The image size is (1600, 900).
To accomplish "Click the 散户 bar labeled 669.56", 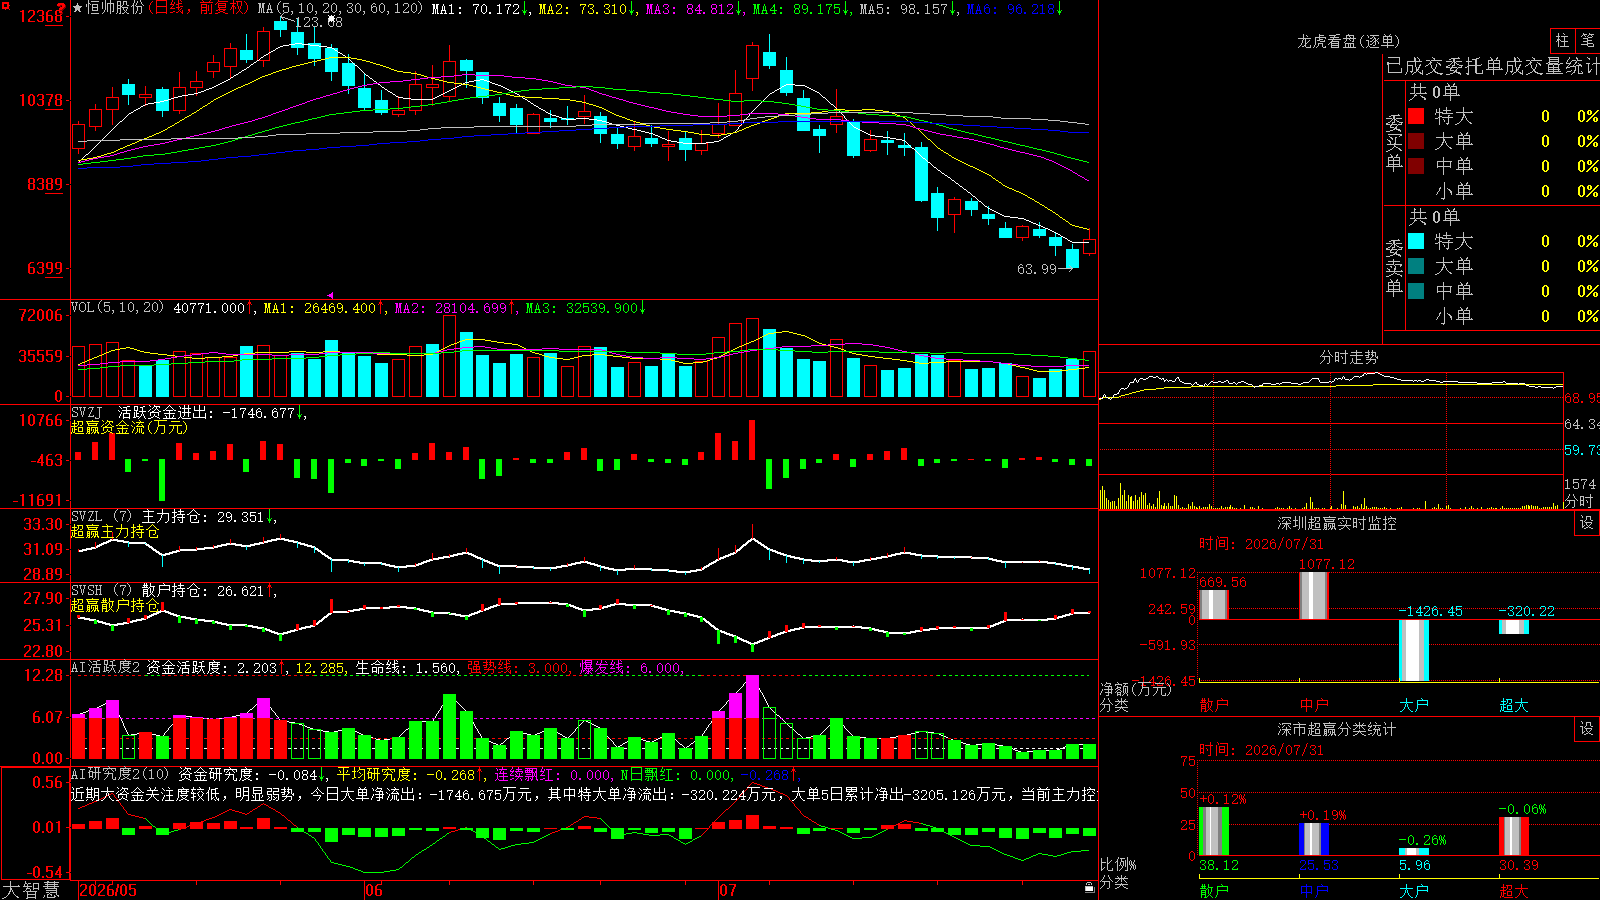I will [1213, 605].
